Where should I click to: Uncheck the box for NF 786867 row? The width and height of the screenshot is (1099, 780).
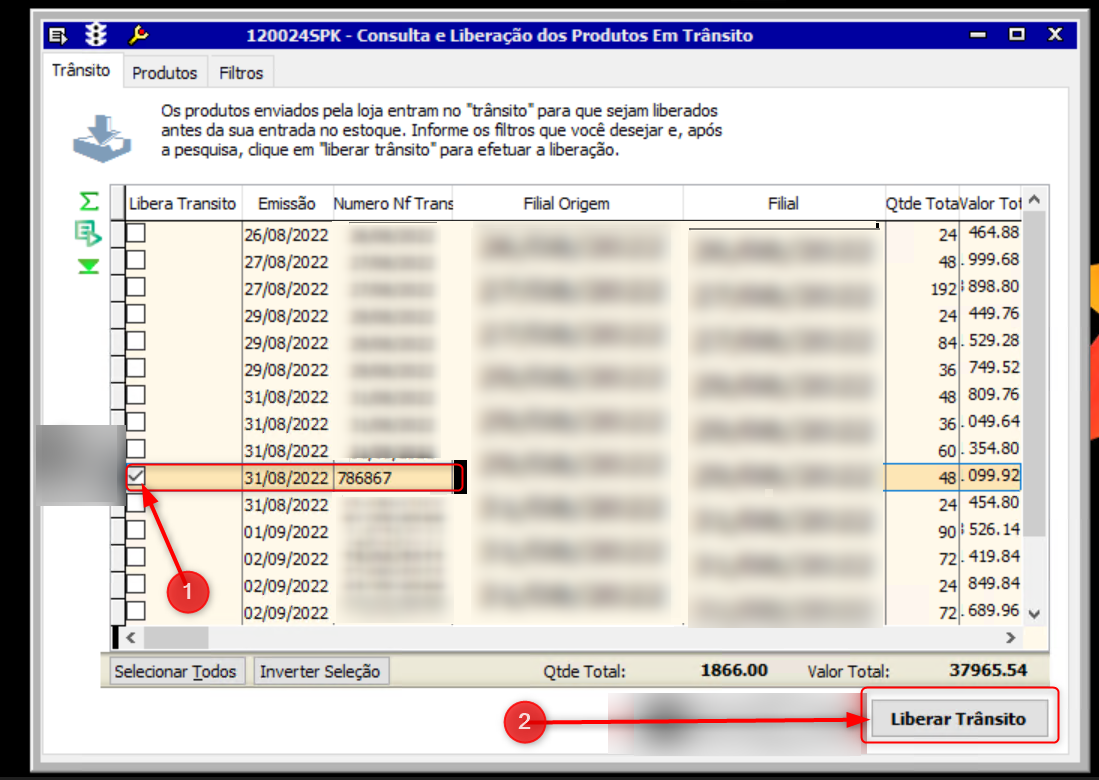pos(136,477)
